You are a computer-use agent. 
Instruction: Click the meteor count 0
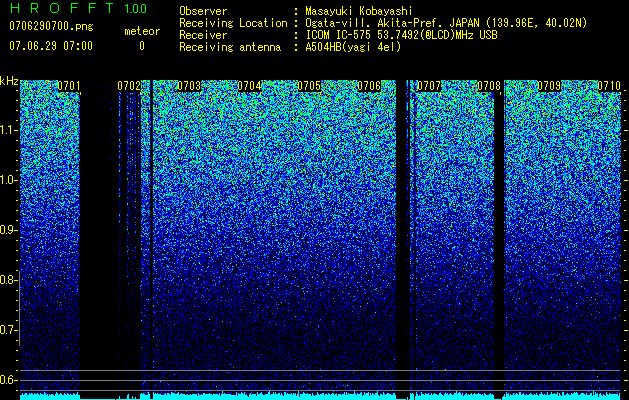coord(142,46)
